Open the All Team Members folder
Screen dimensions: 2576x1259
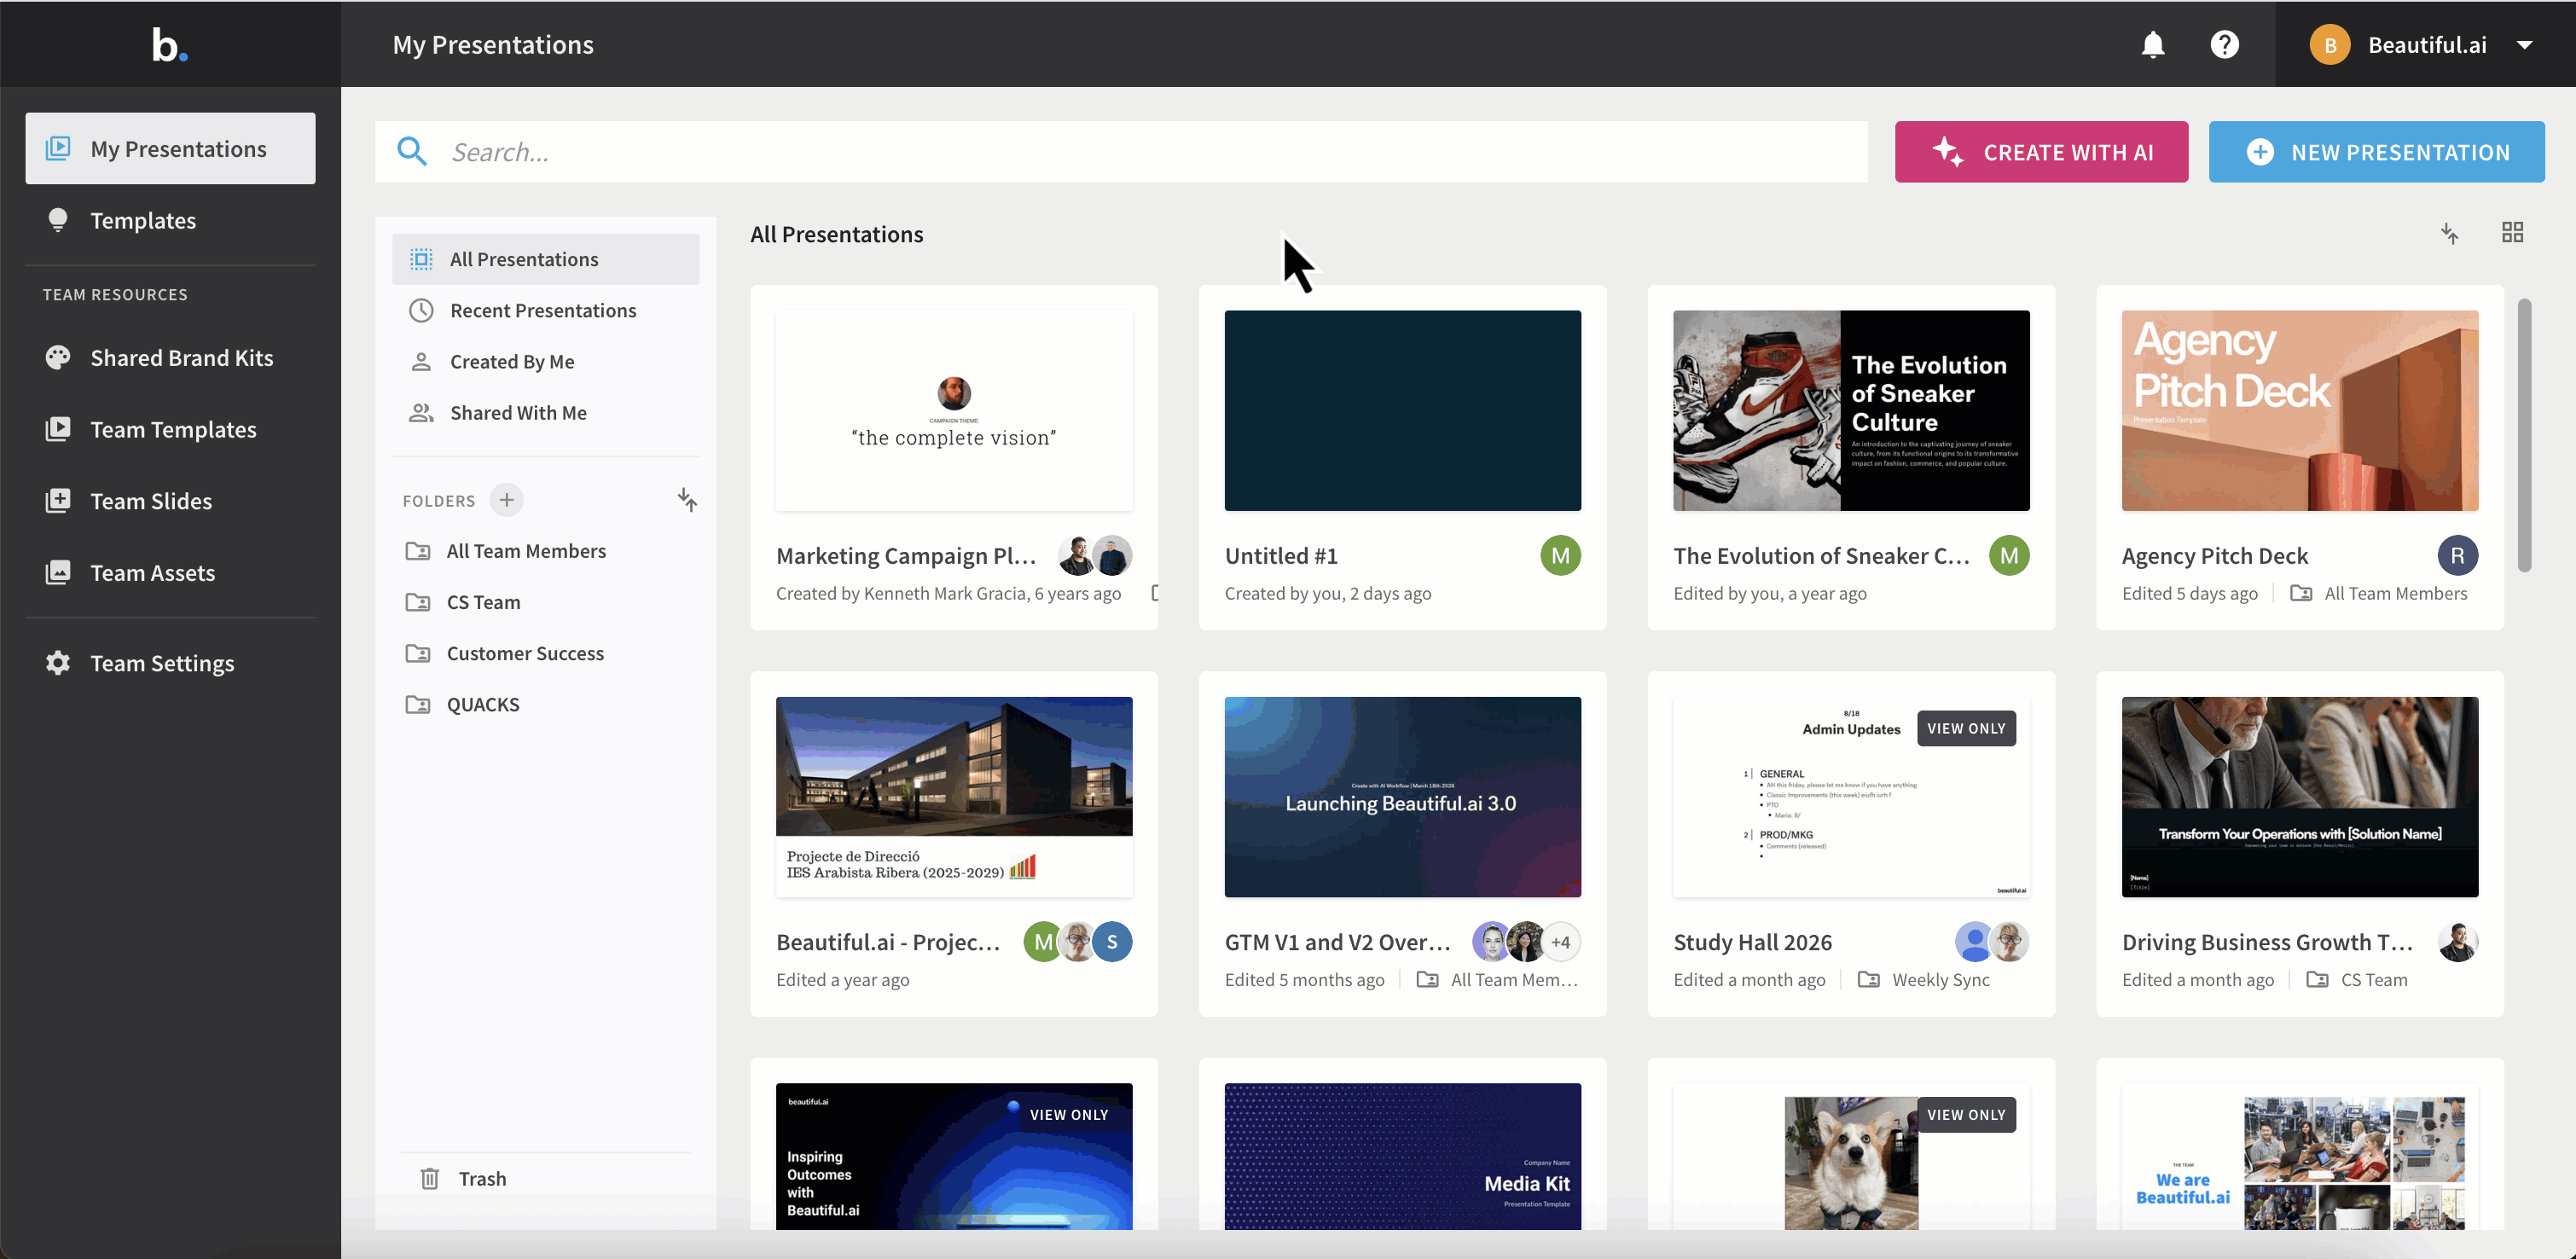[x=545, y=551]
